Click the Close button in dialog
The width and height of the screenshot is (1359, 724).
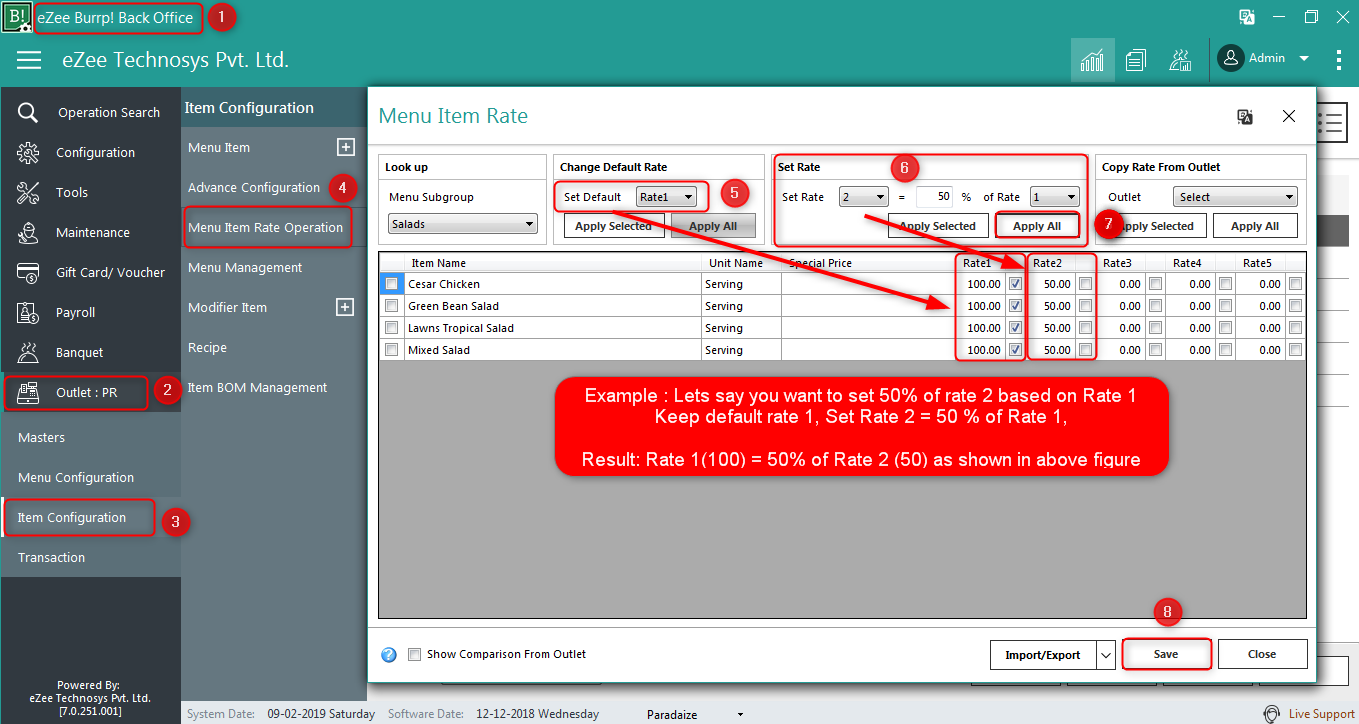click(1262, 655)
